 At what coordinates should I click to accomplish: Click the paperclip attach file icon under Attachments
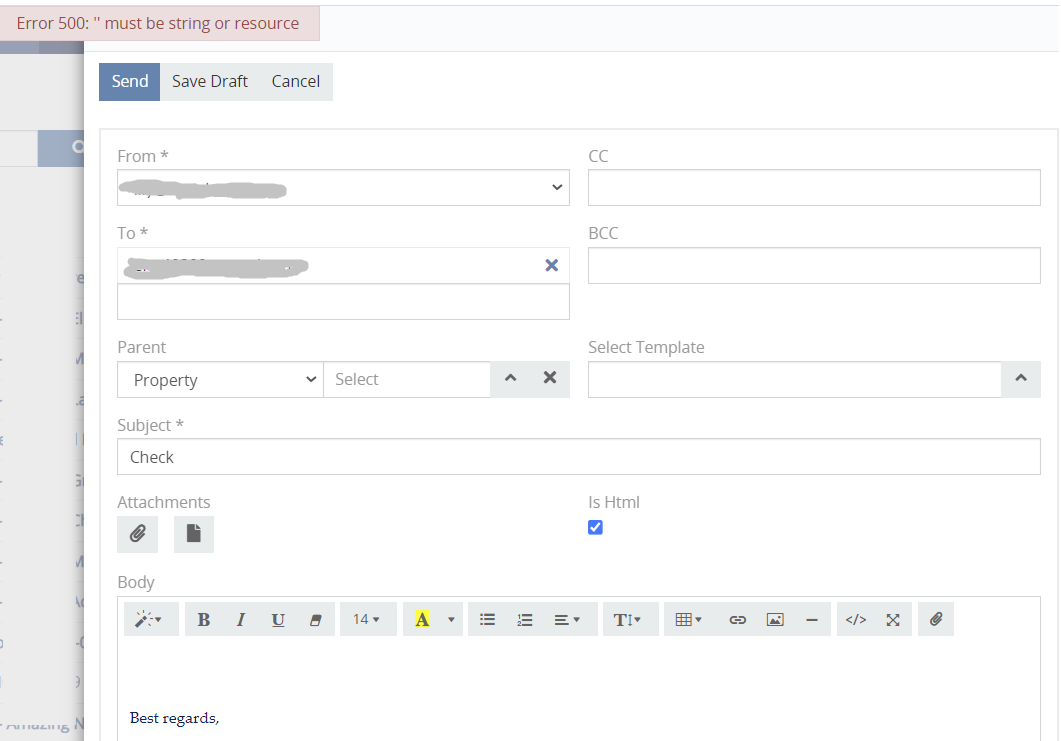pos(137,534)
